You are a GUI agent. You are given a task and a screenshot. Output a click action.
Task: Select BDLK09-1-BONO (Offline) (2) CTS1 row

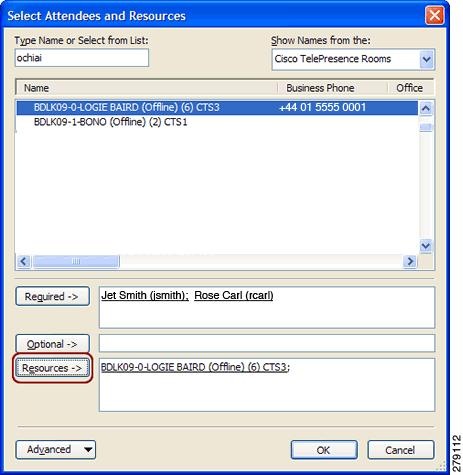coord(217,122)
